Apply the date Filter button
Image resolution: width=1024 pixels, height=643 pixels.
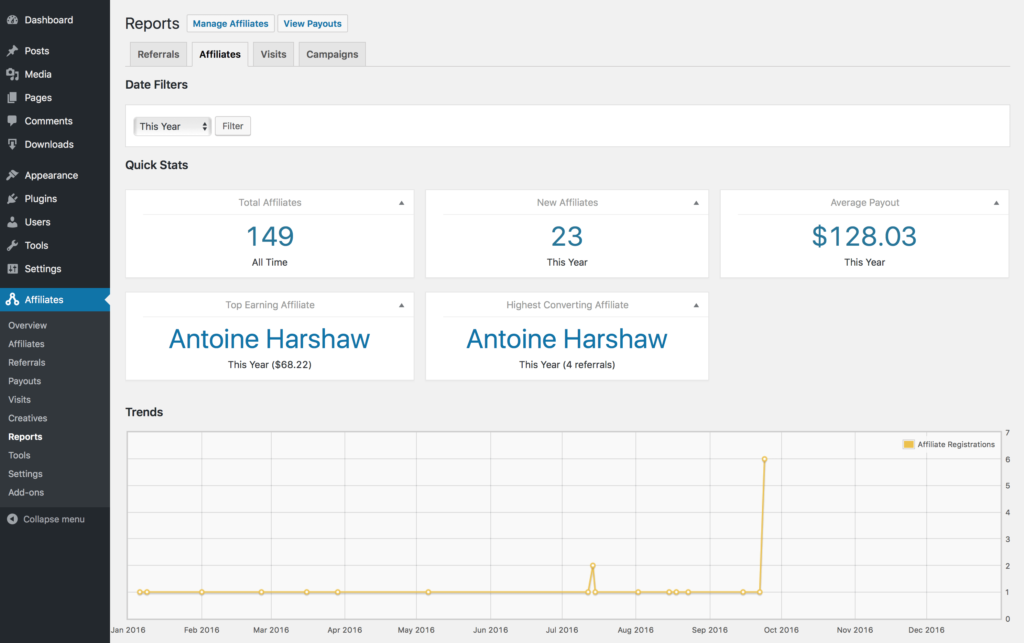coord(232,126)
